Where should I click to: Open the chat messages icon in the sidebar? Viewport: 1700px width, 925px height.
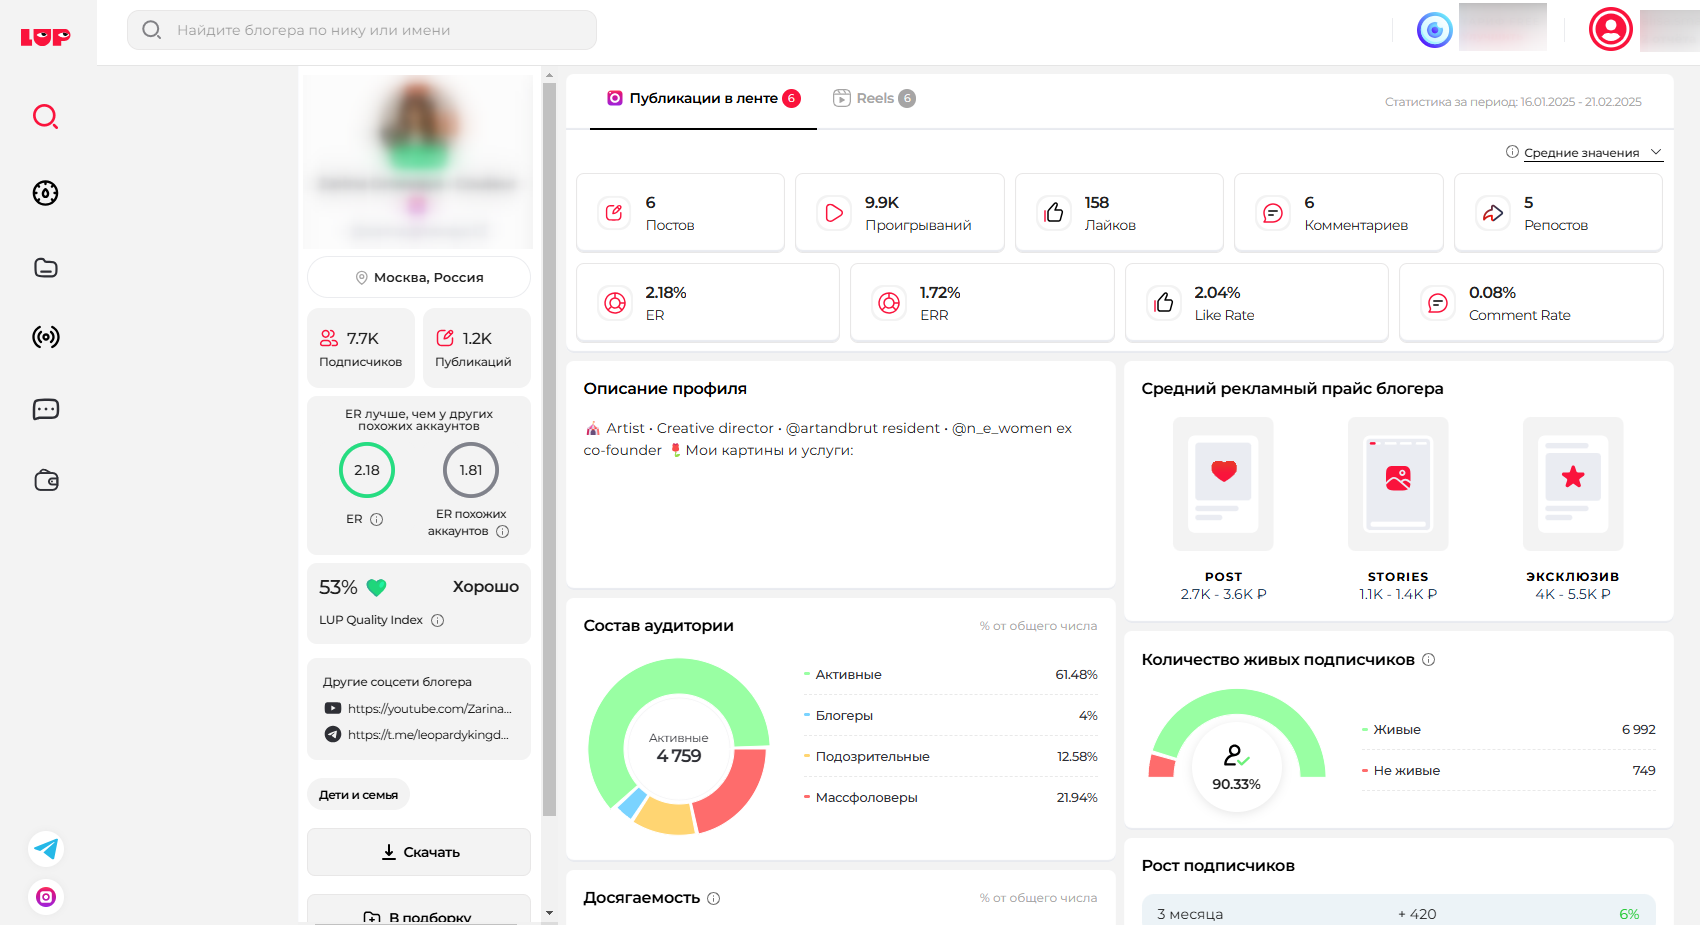(x=45, y=409)
